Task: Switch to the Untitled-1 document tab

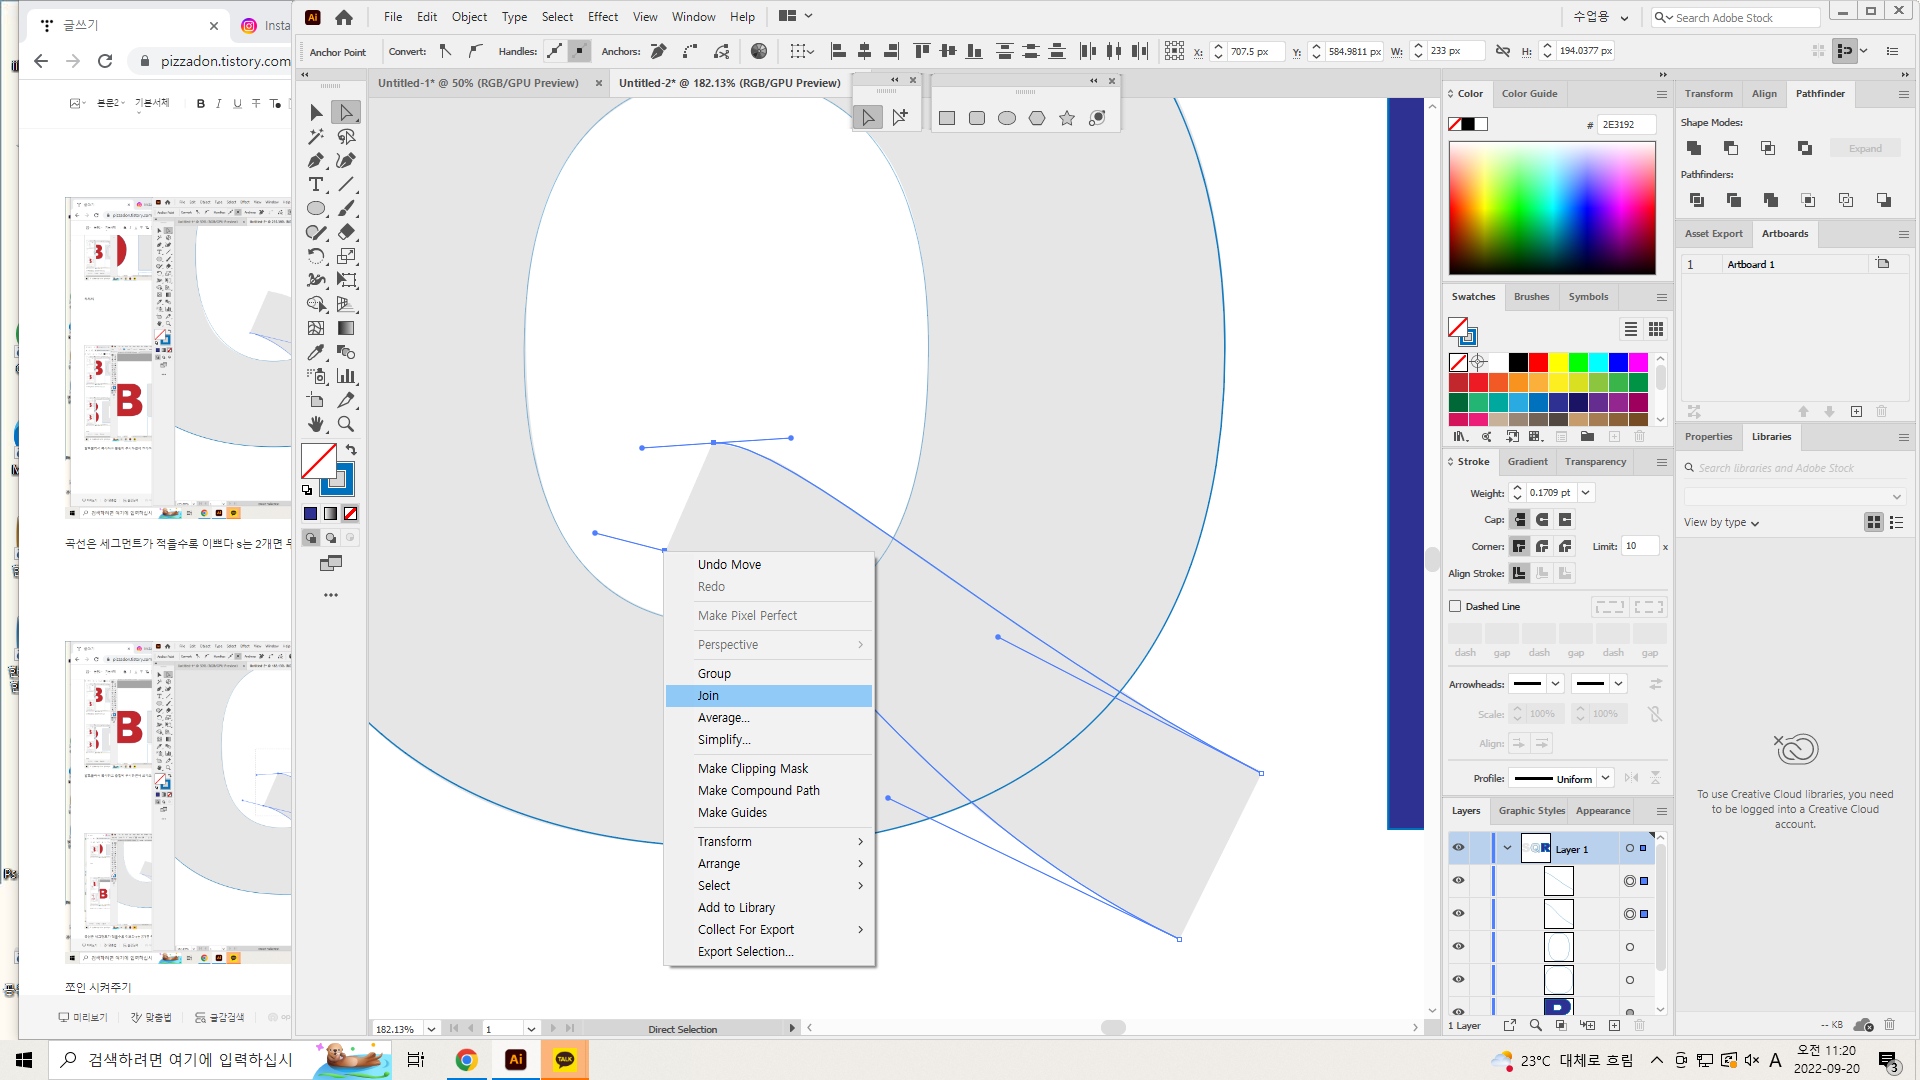Action: point(478,83)
